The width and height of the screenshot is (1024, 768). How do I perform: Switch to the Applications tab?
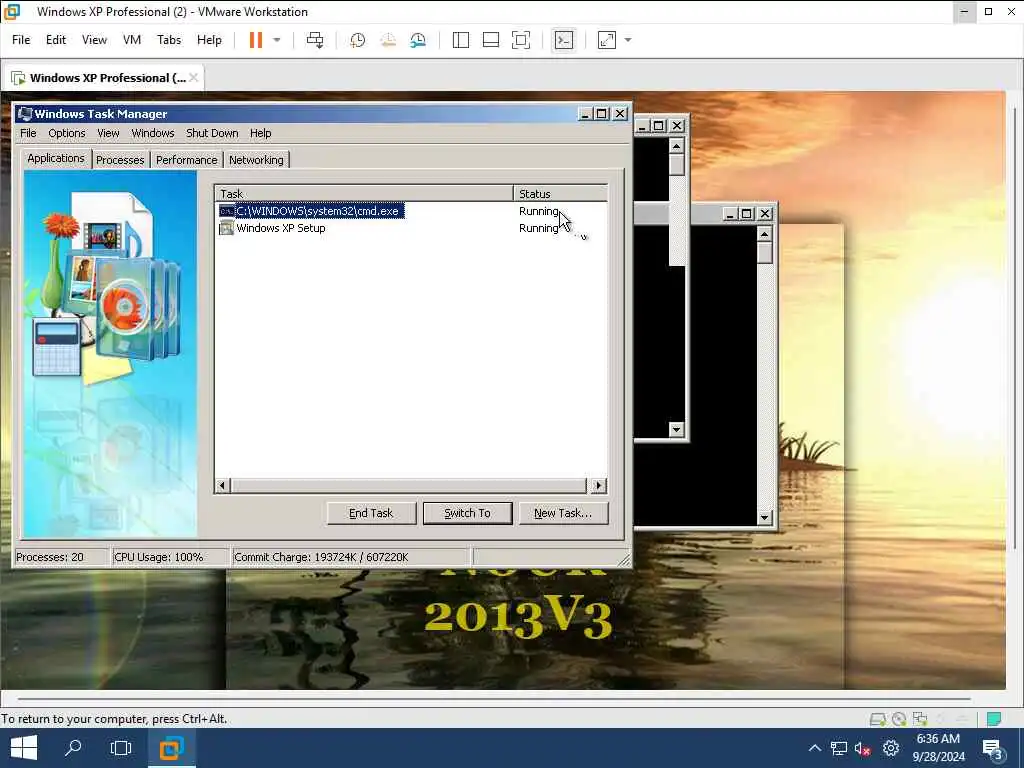[56, 159]
